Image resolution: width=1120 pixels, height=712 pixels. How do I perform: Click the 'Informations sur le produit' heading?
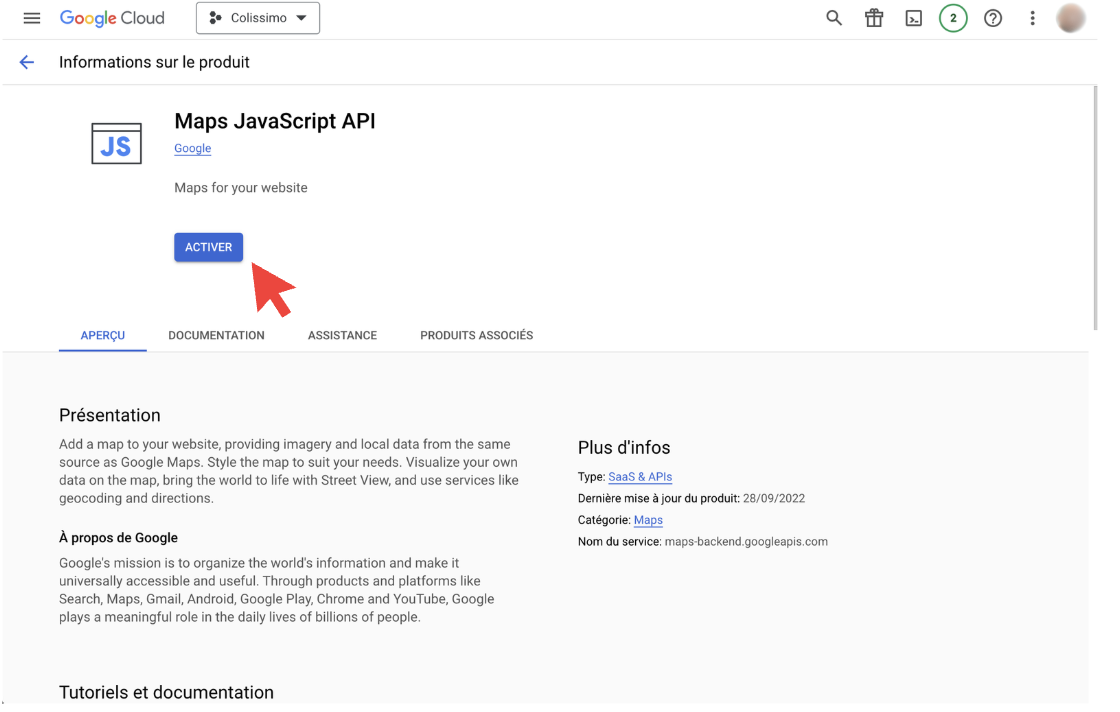154,62
